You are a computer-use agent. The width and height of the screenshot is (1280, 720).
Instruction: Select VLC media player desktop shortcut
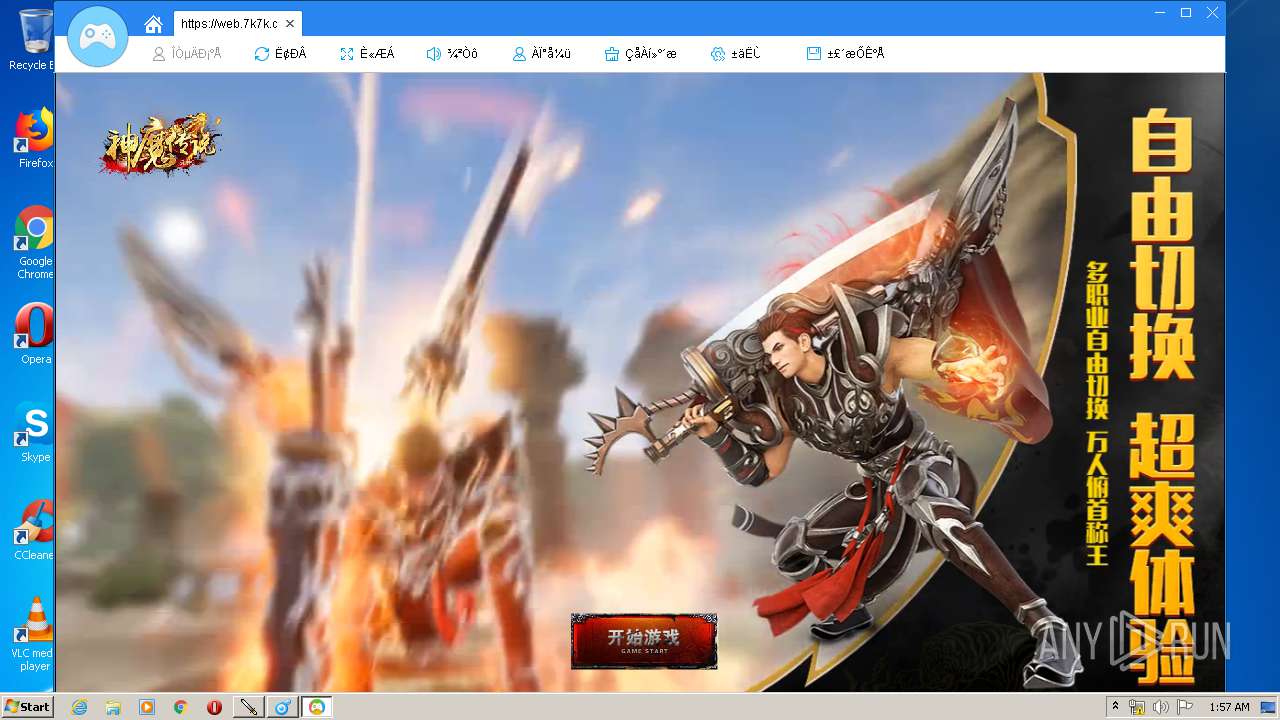35,634
